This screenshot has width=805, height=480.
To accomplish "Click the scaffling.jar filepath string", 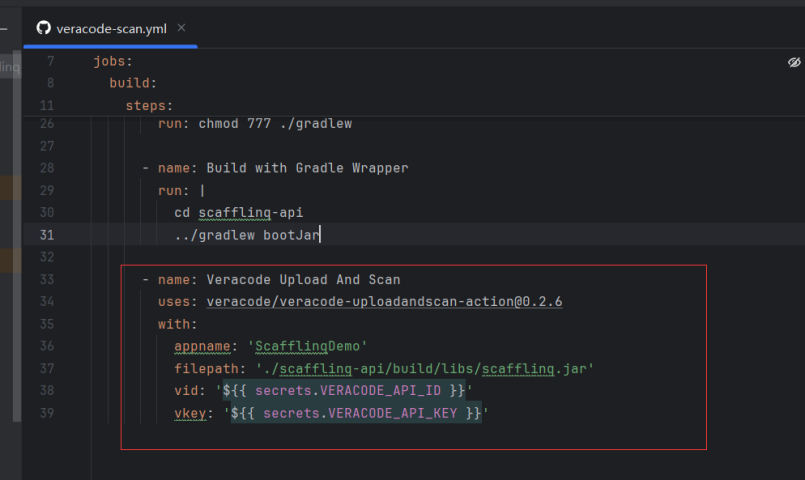I will (x=425, y=369).
